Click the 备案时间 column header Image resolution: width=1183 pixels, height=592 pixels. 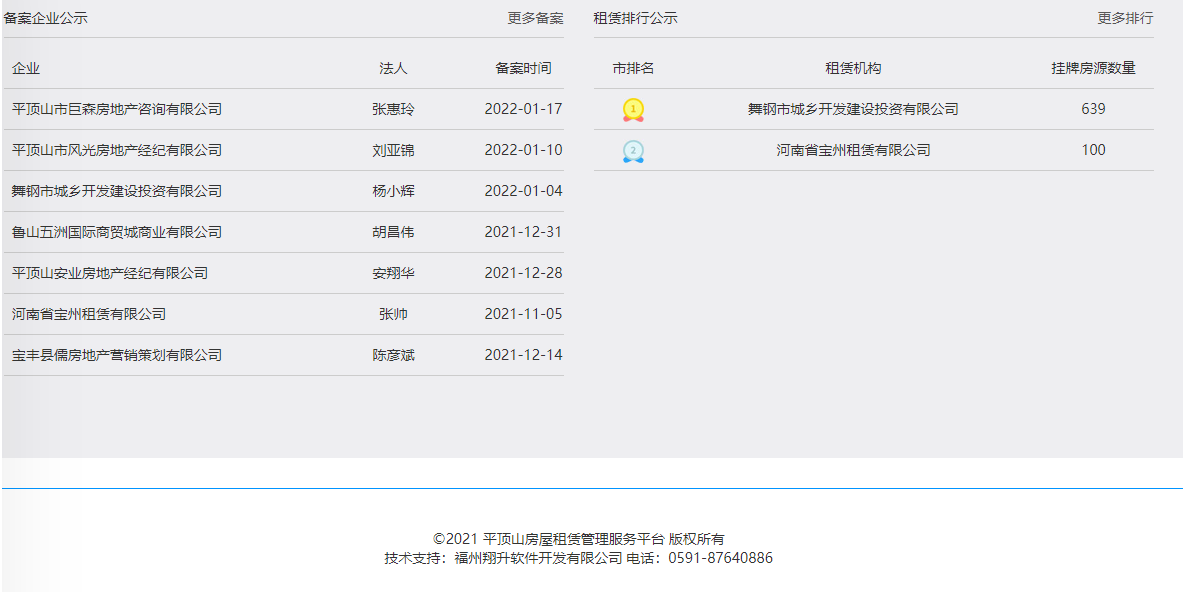tap(523, 68)
